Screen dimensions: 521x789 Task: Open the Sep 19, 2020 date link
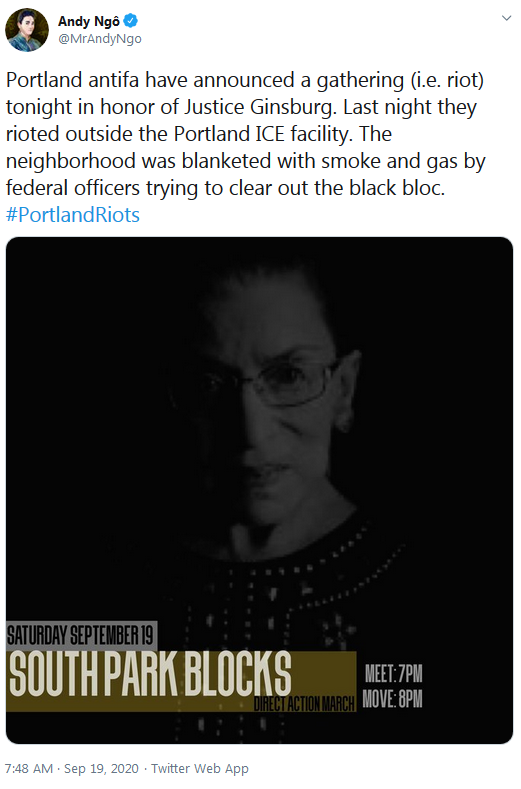click(101, 768)
